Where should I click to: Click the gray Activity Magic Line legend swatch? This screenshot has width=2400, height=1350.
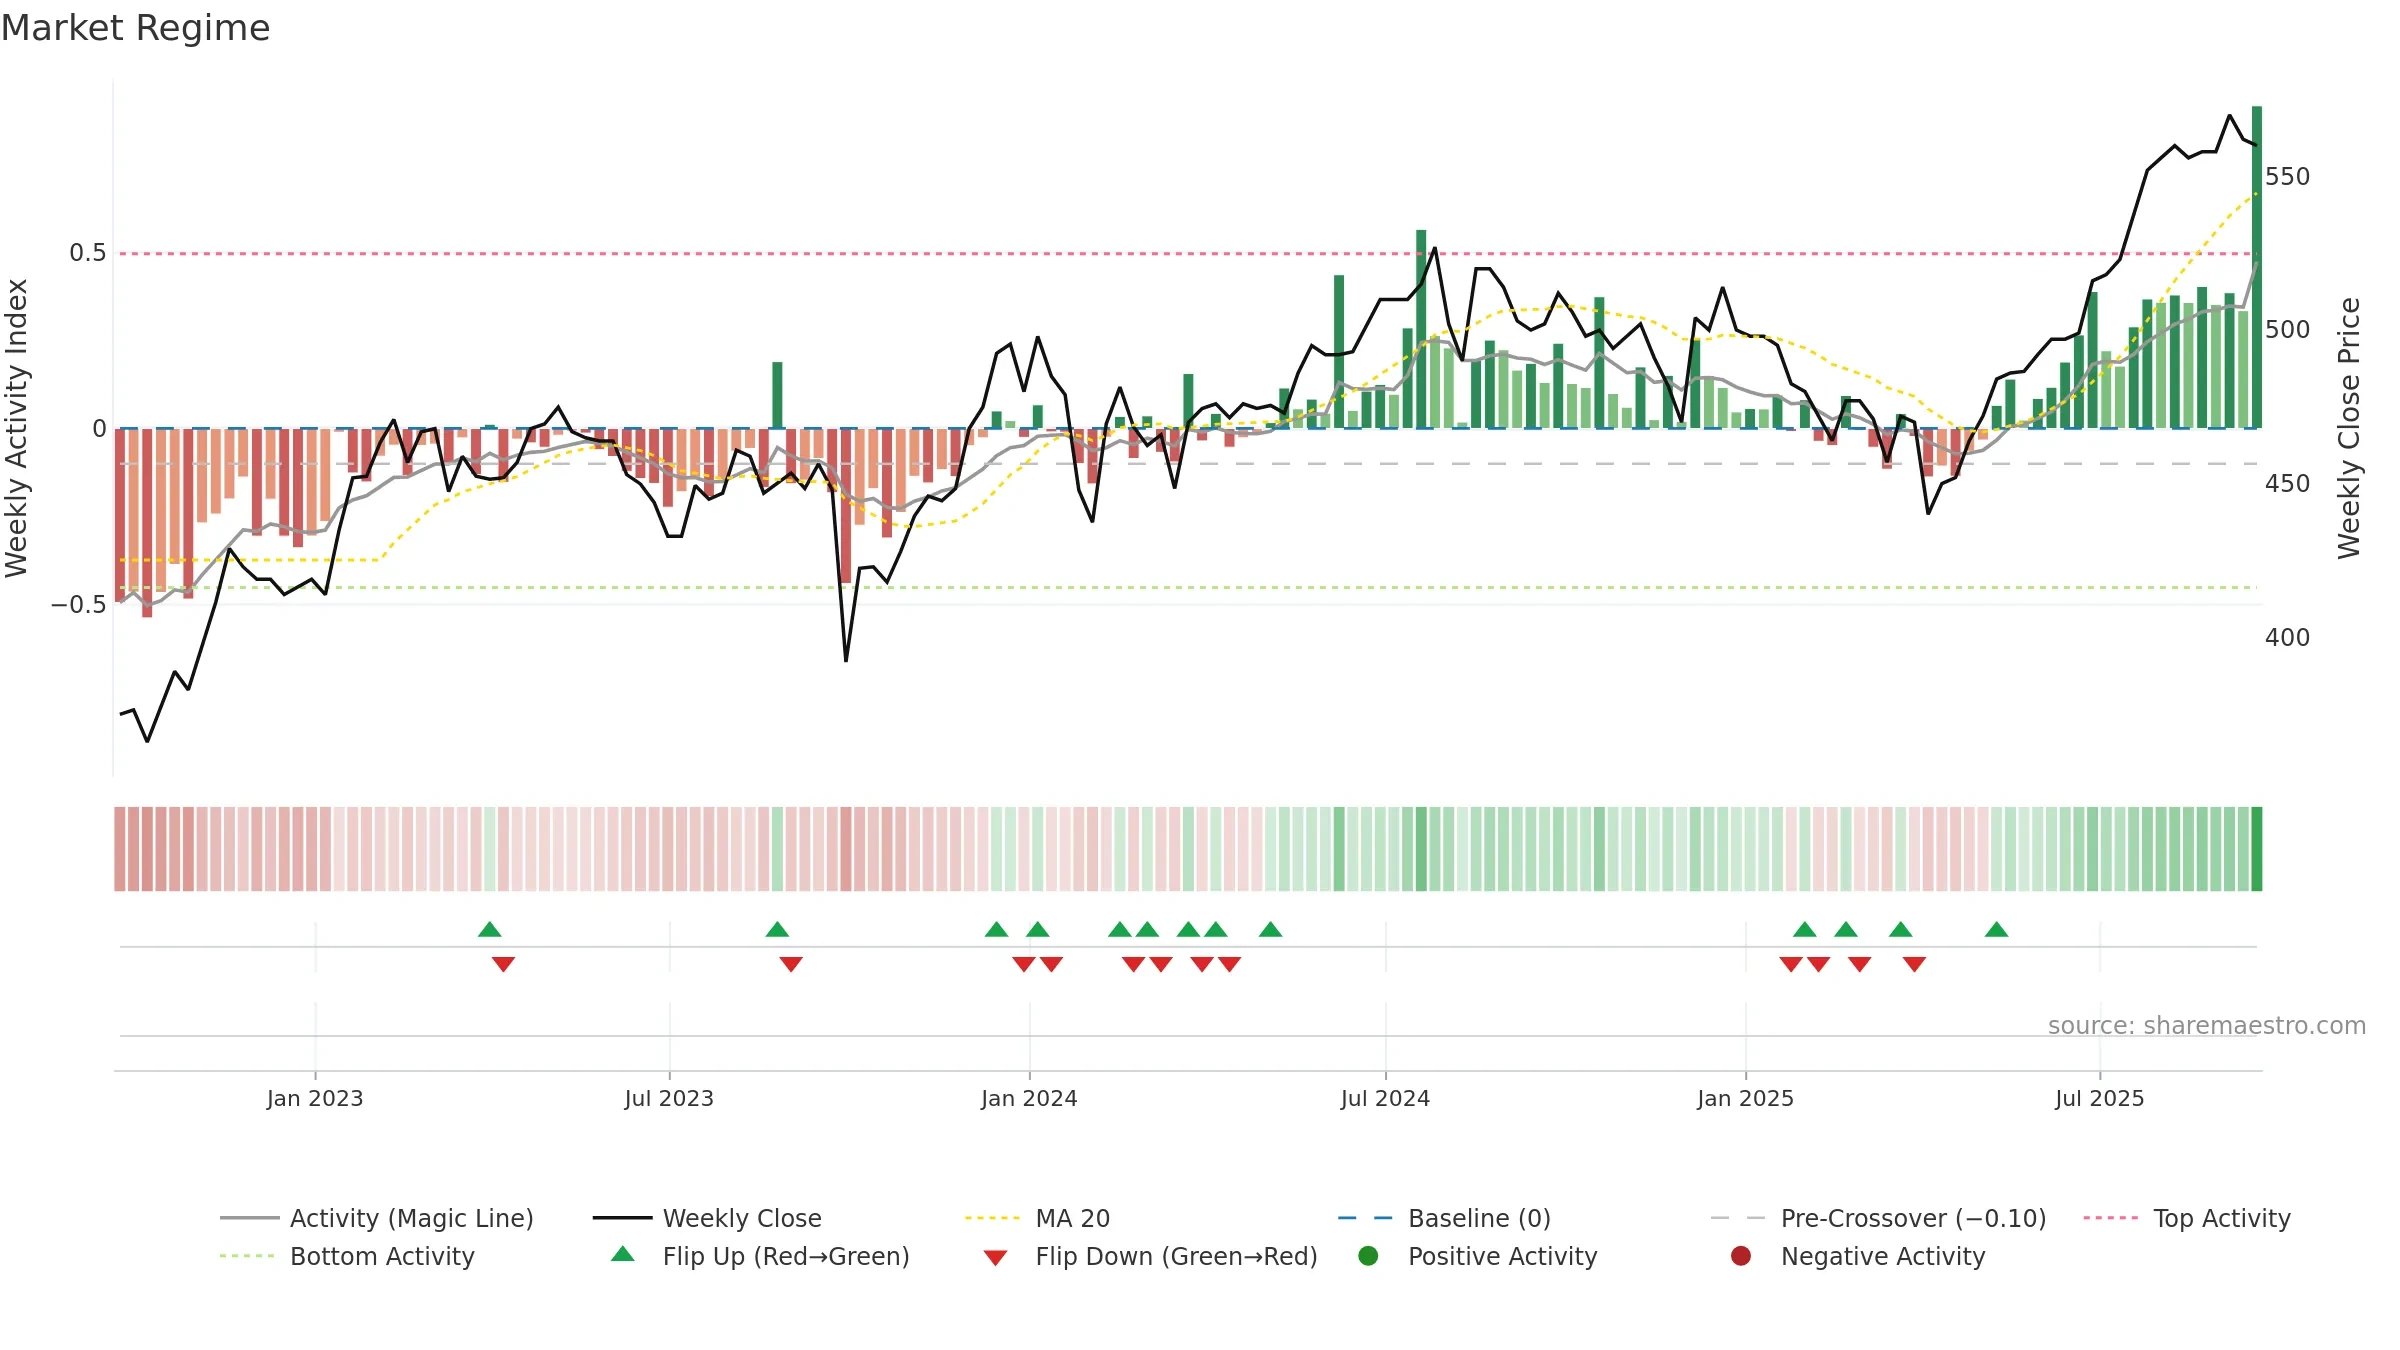pyautogui.click(x=249, y=1218)
